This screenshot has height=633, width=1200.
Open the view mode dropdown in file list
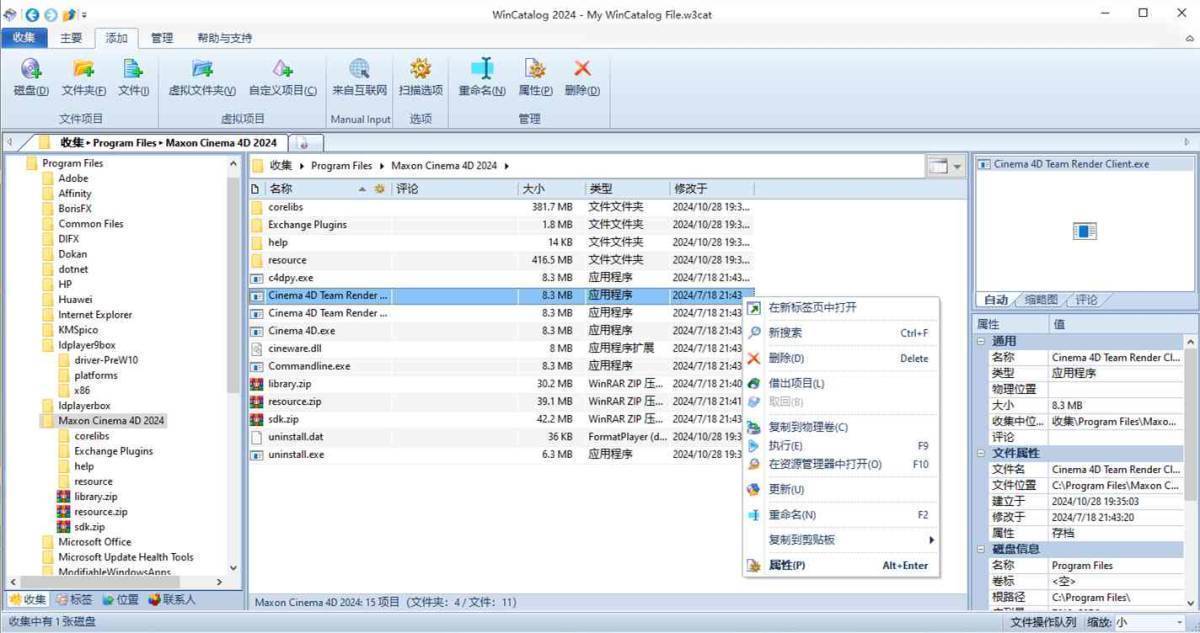click(x=957, y=166)
